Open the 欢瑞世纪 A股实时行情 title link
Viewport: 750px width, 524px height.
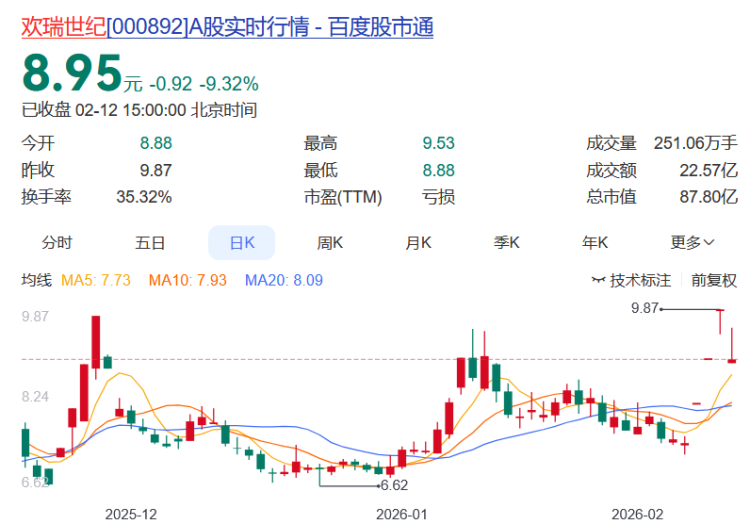(x=227, y=27)
